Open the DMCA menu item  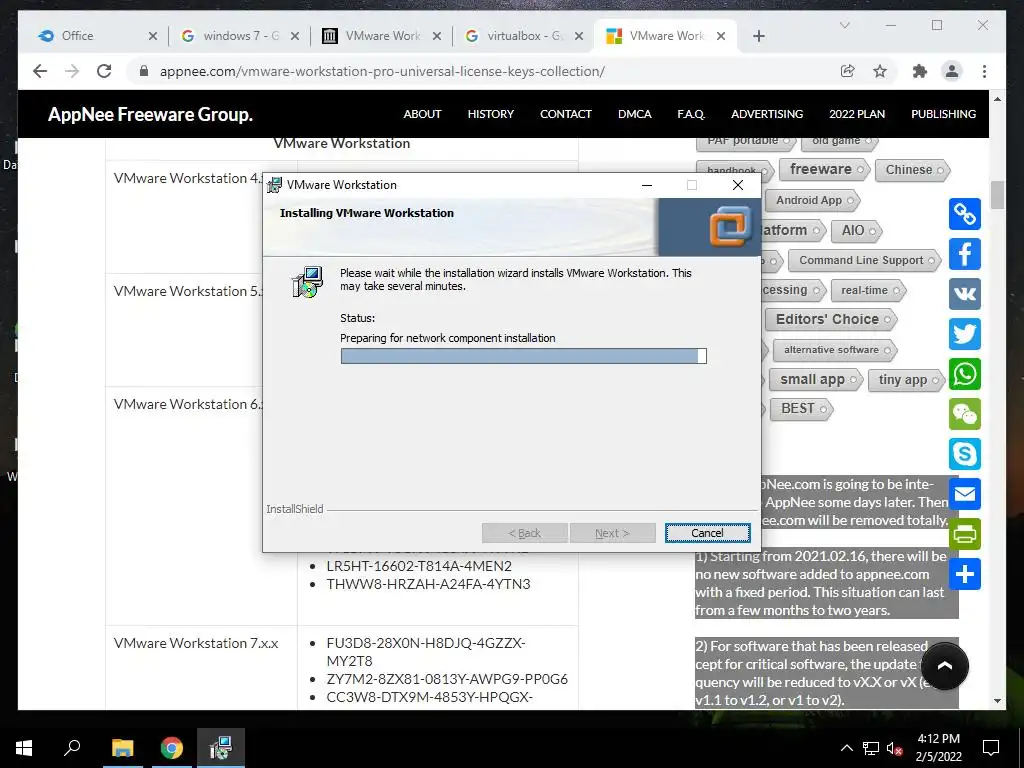point(635,114)
